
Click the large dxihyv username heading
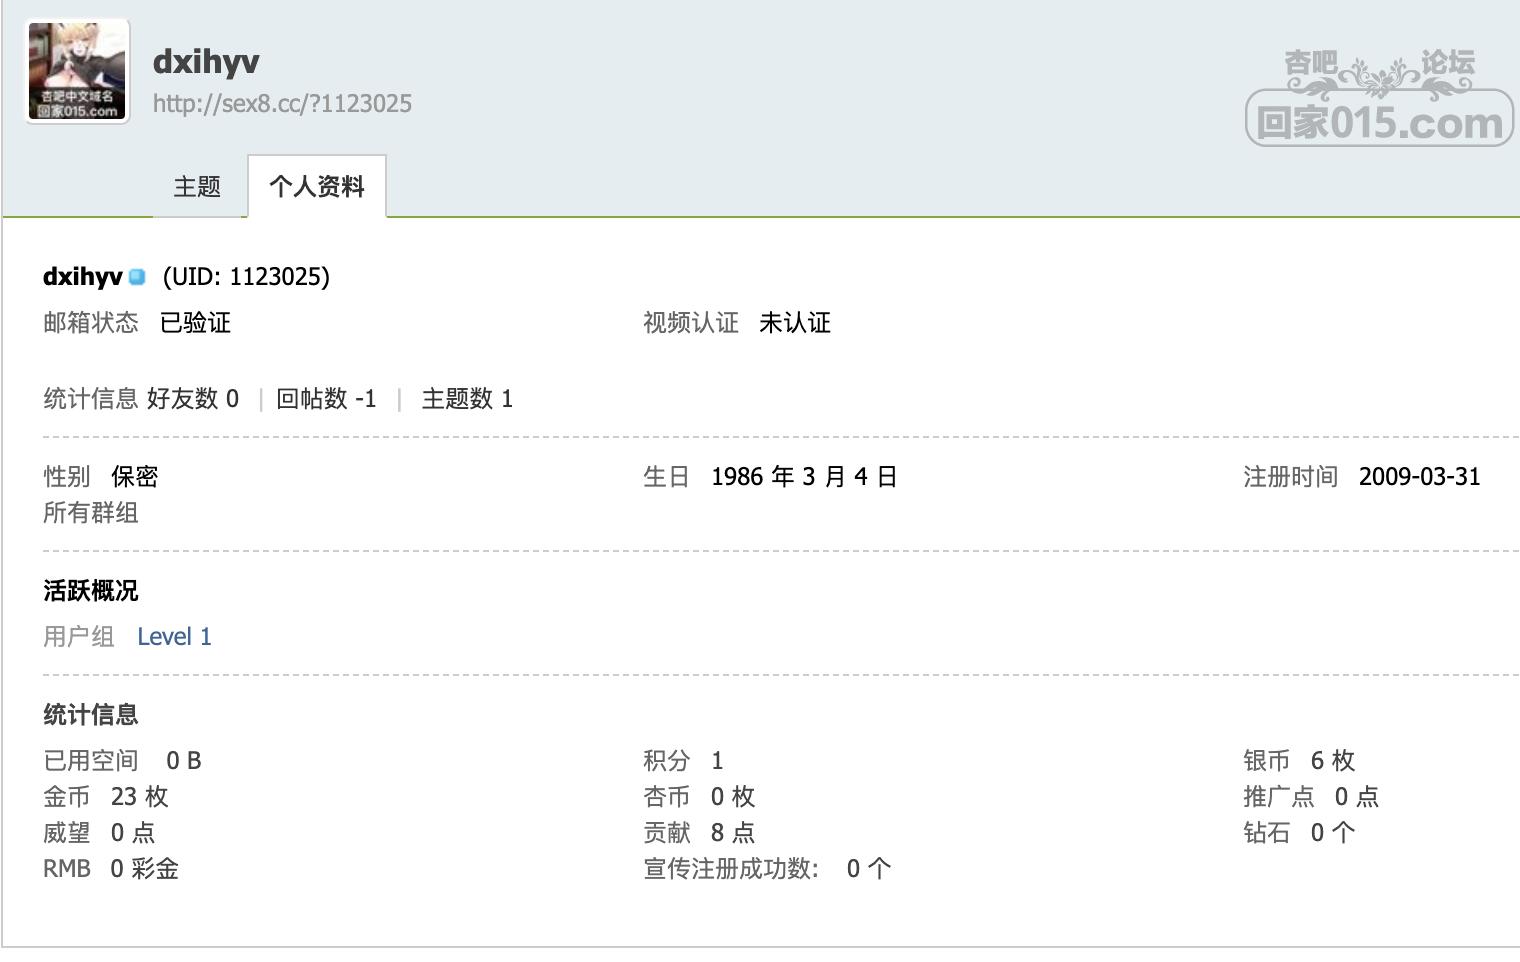click(x=206, y=61)
